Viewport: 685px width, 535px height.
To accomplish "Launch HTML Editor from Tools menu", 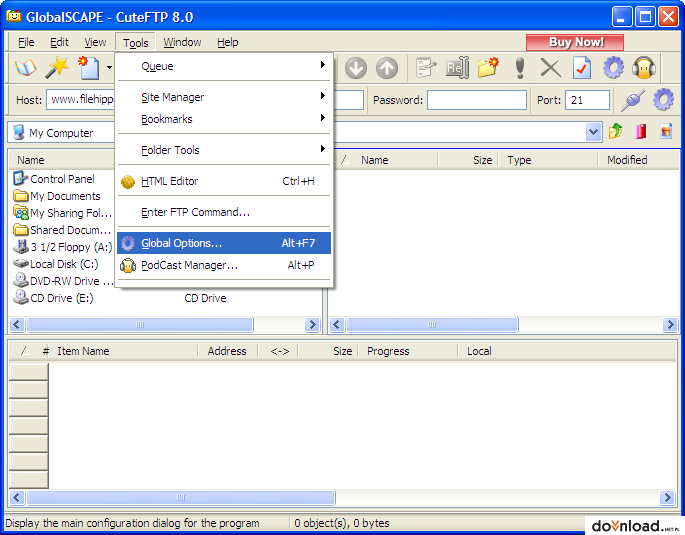I will pos(223,181).
